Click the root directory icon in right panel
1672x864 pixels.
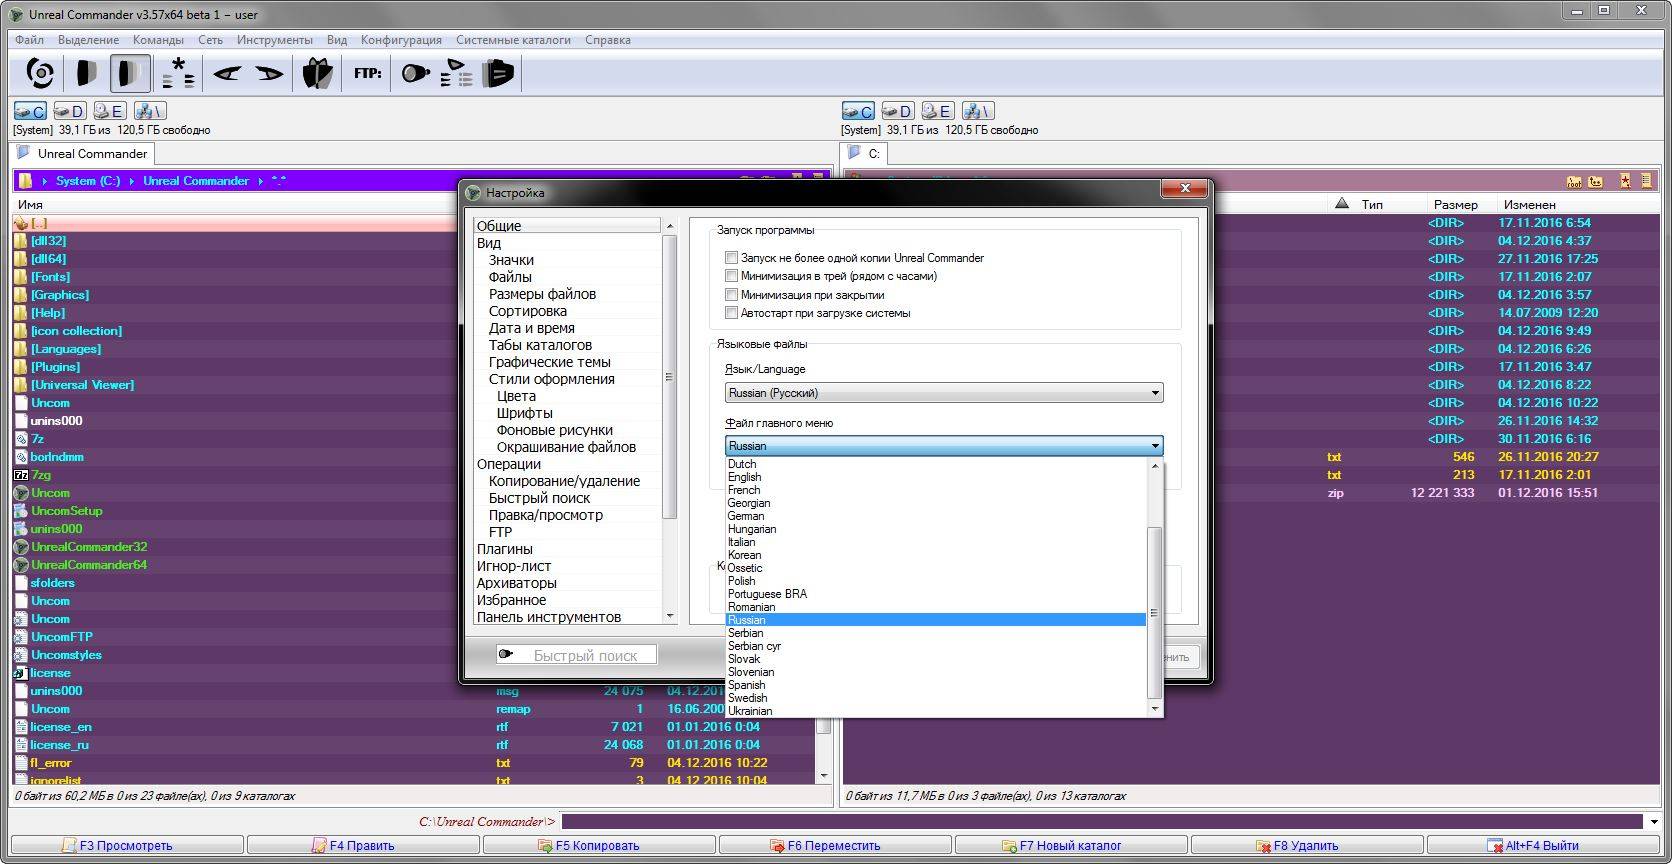click(x=1574, y=181)
